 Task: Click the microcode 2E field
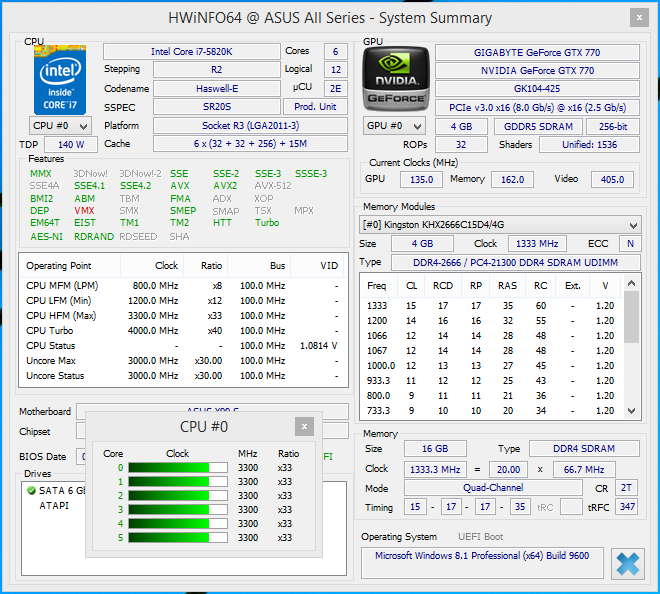[335, 89]
